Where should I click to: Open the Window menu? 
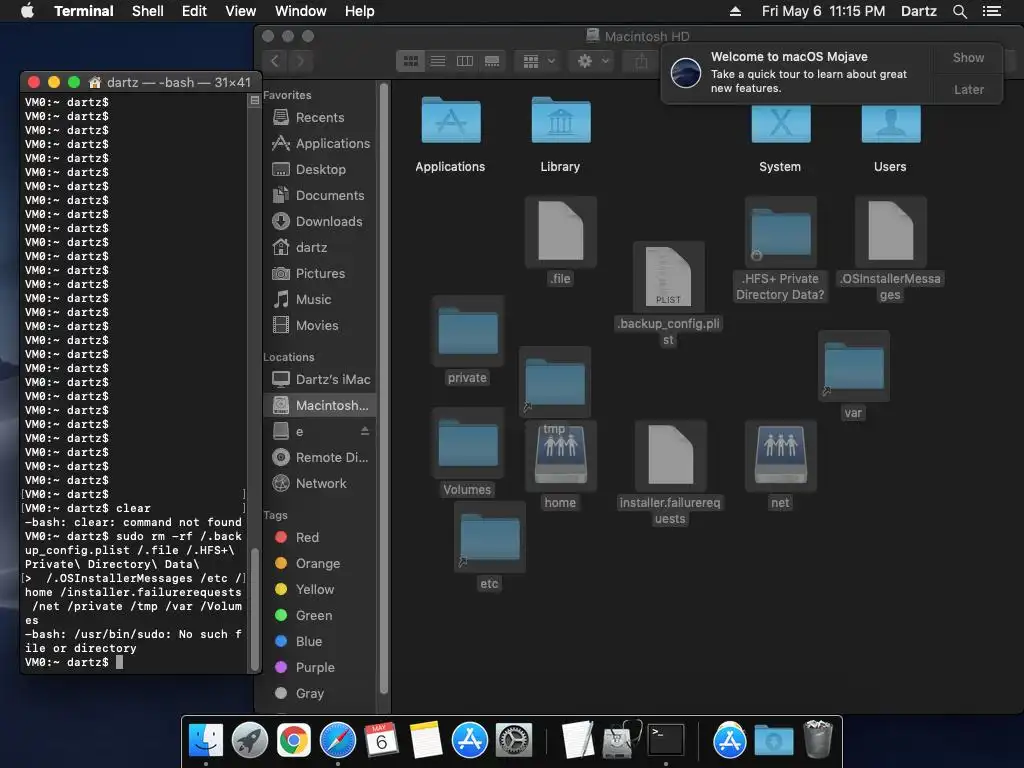pos(300,11)
